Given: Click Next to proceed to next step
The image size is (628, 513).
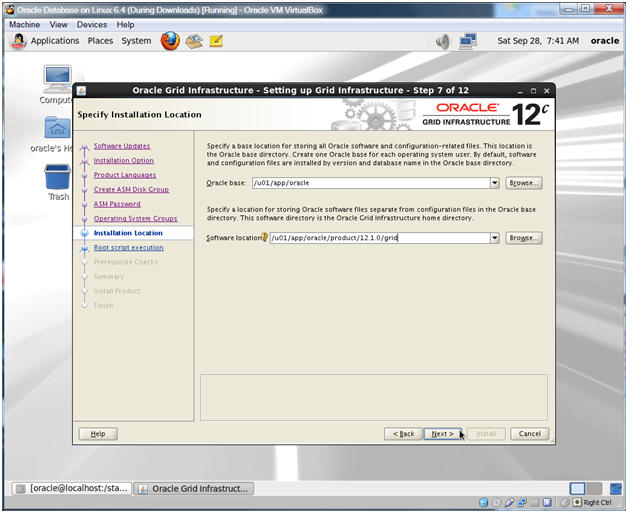Looking at the screenshot, I should point(443,434).
